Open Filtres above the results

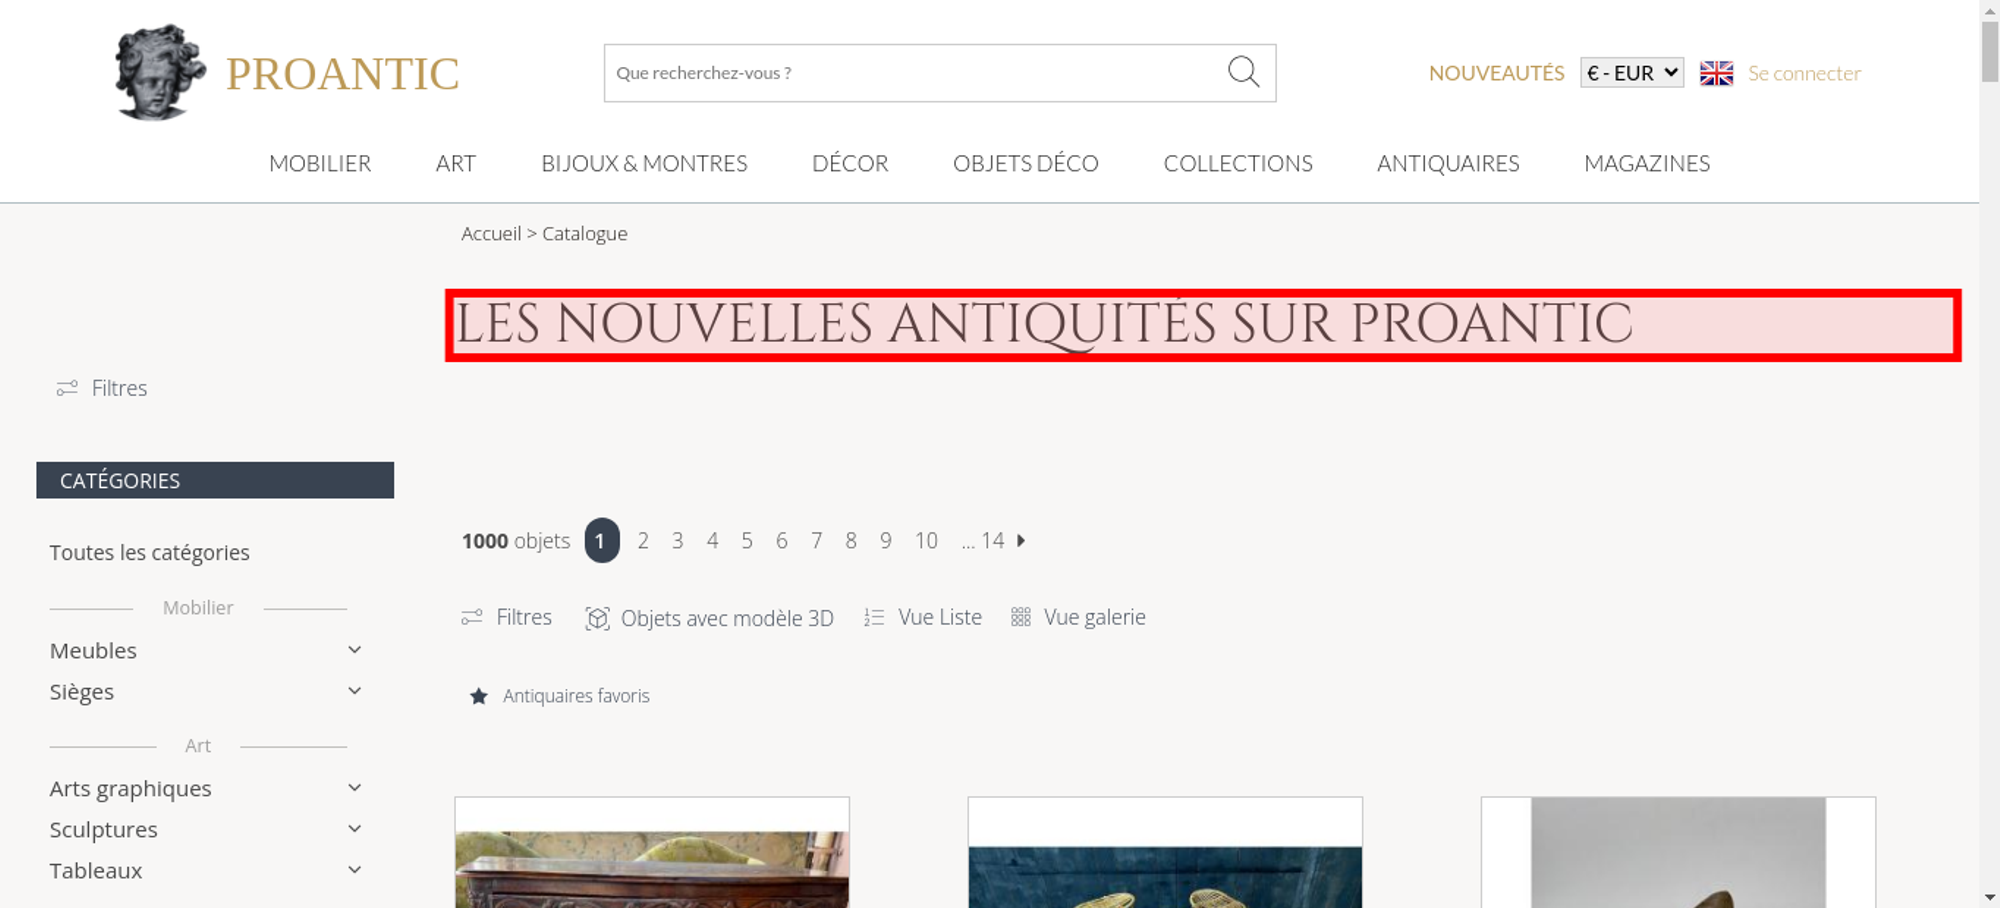point(506,617)
